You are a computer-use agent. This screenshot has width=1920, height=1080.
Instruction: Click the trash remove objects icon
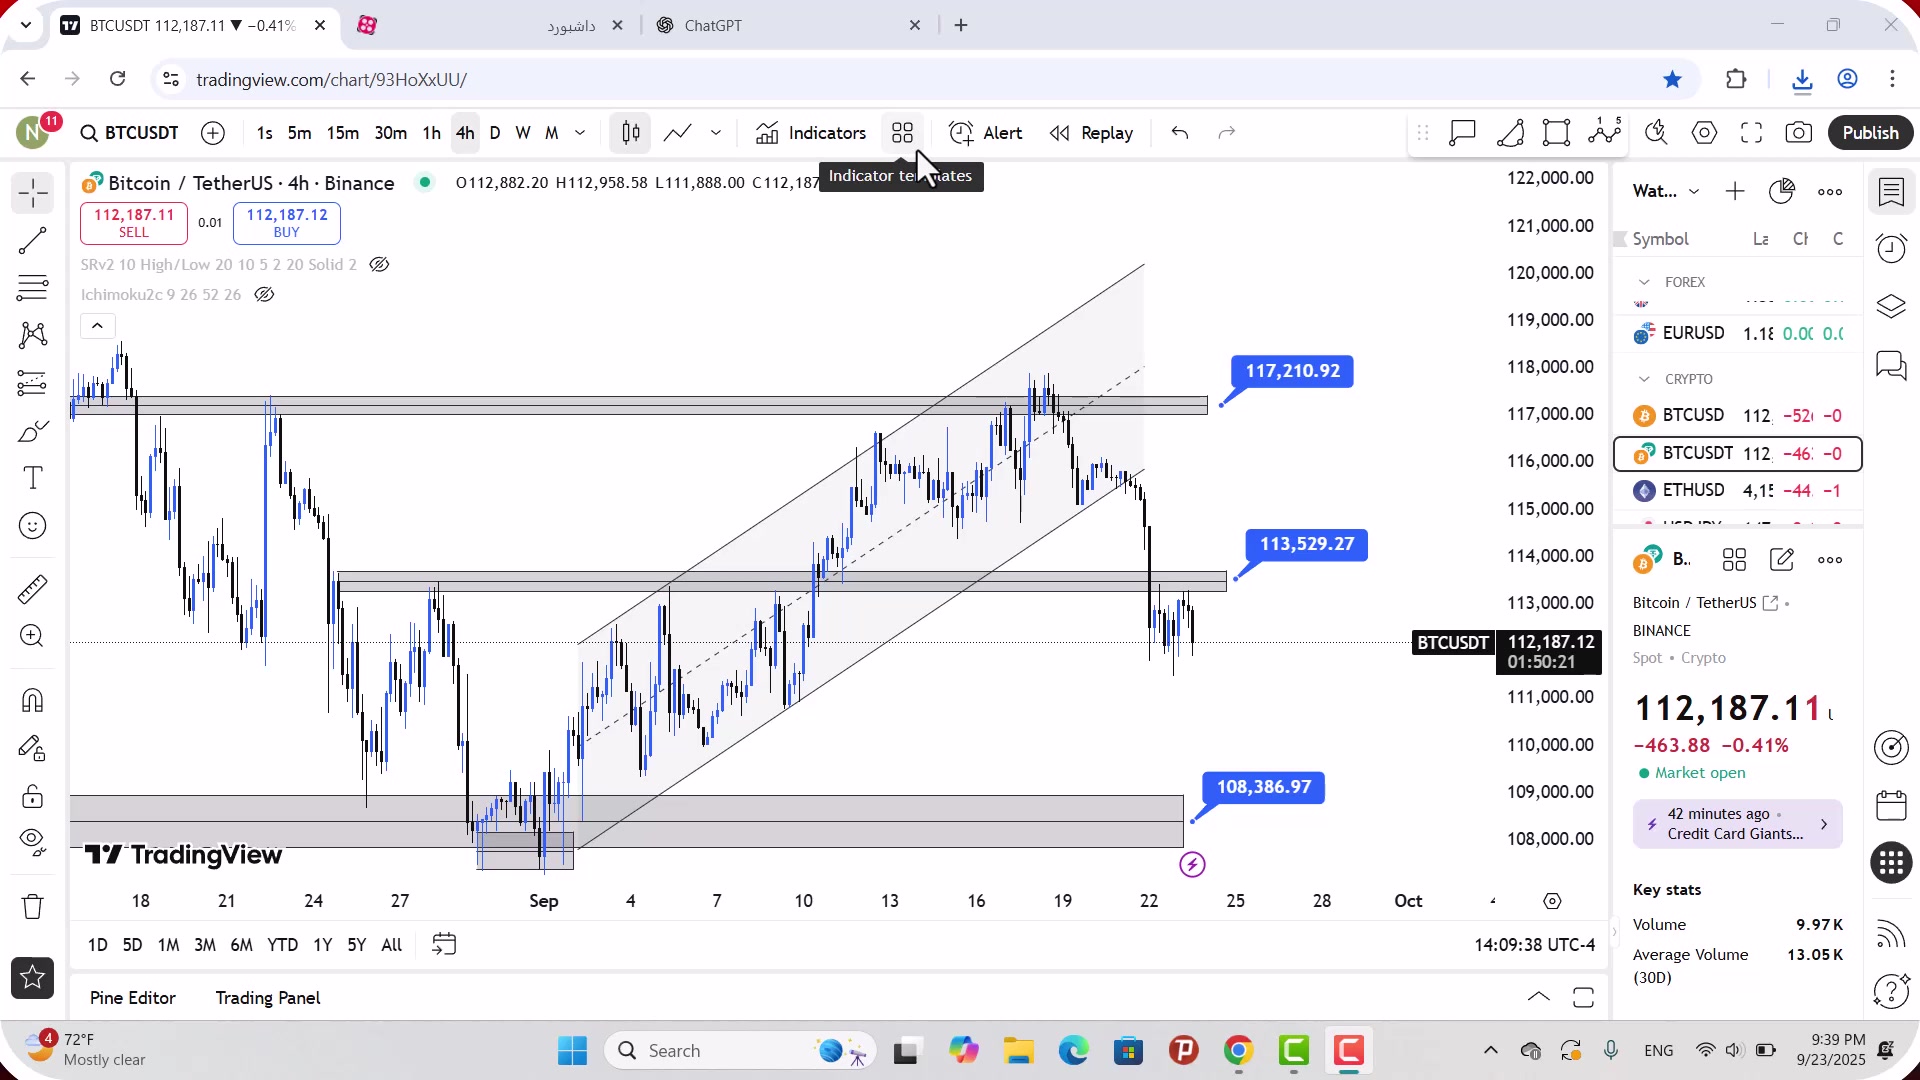(x=32, y=906)
